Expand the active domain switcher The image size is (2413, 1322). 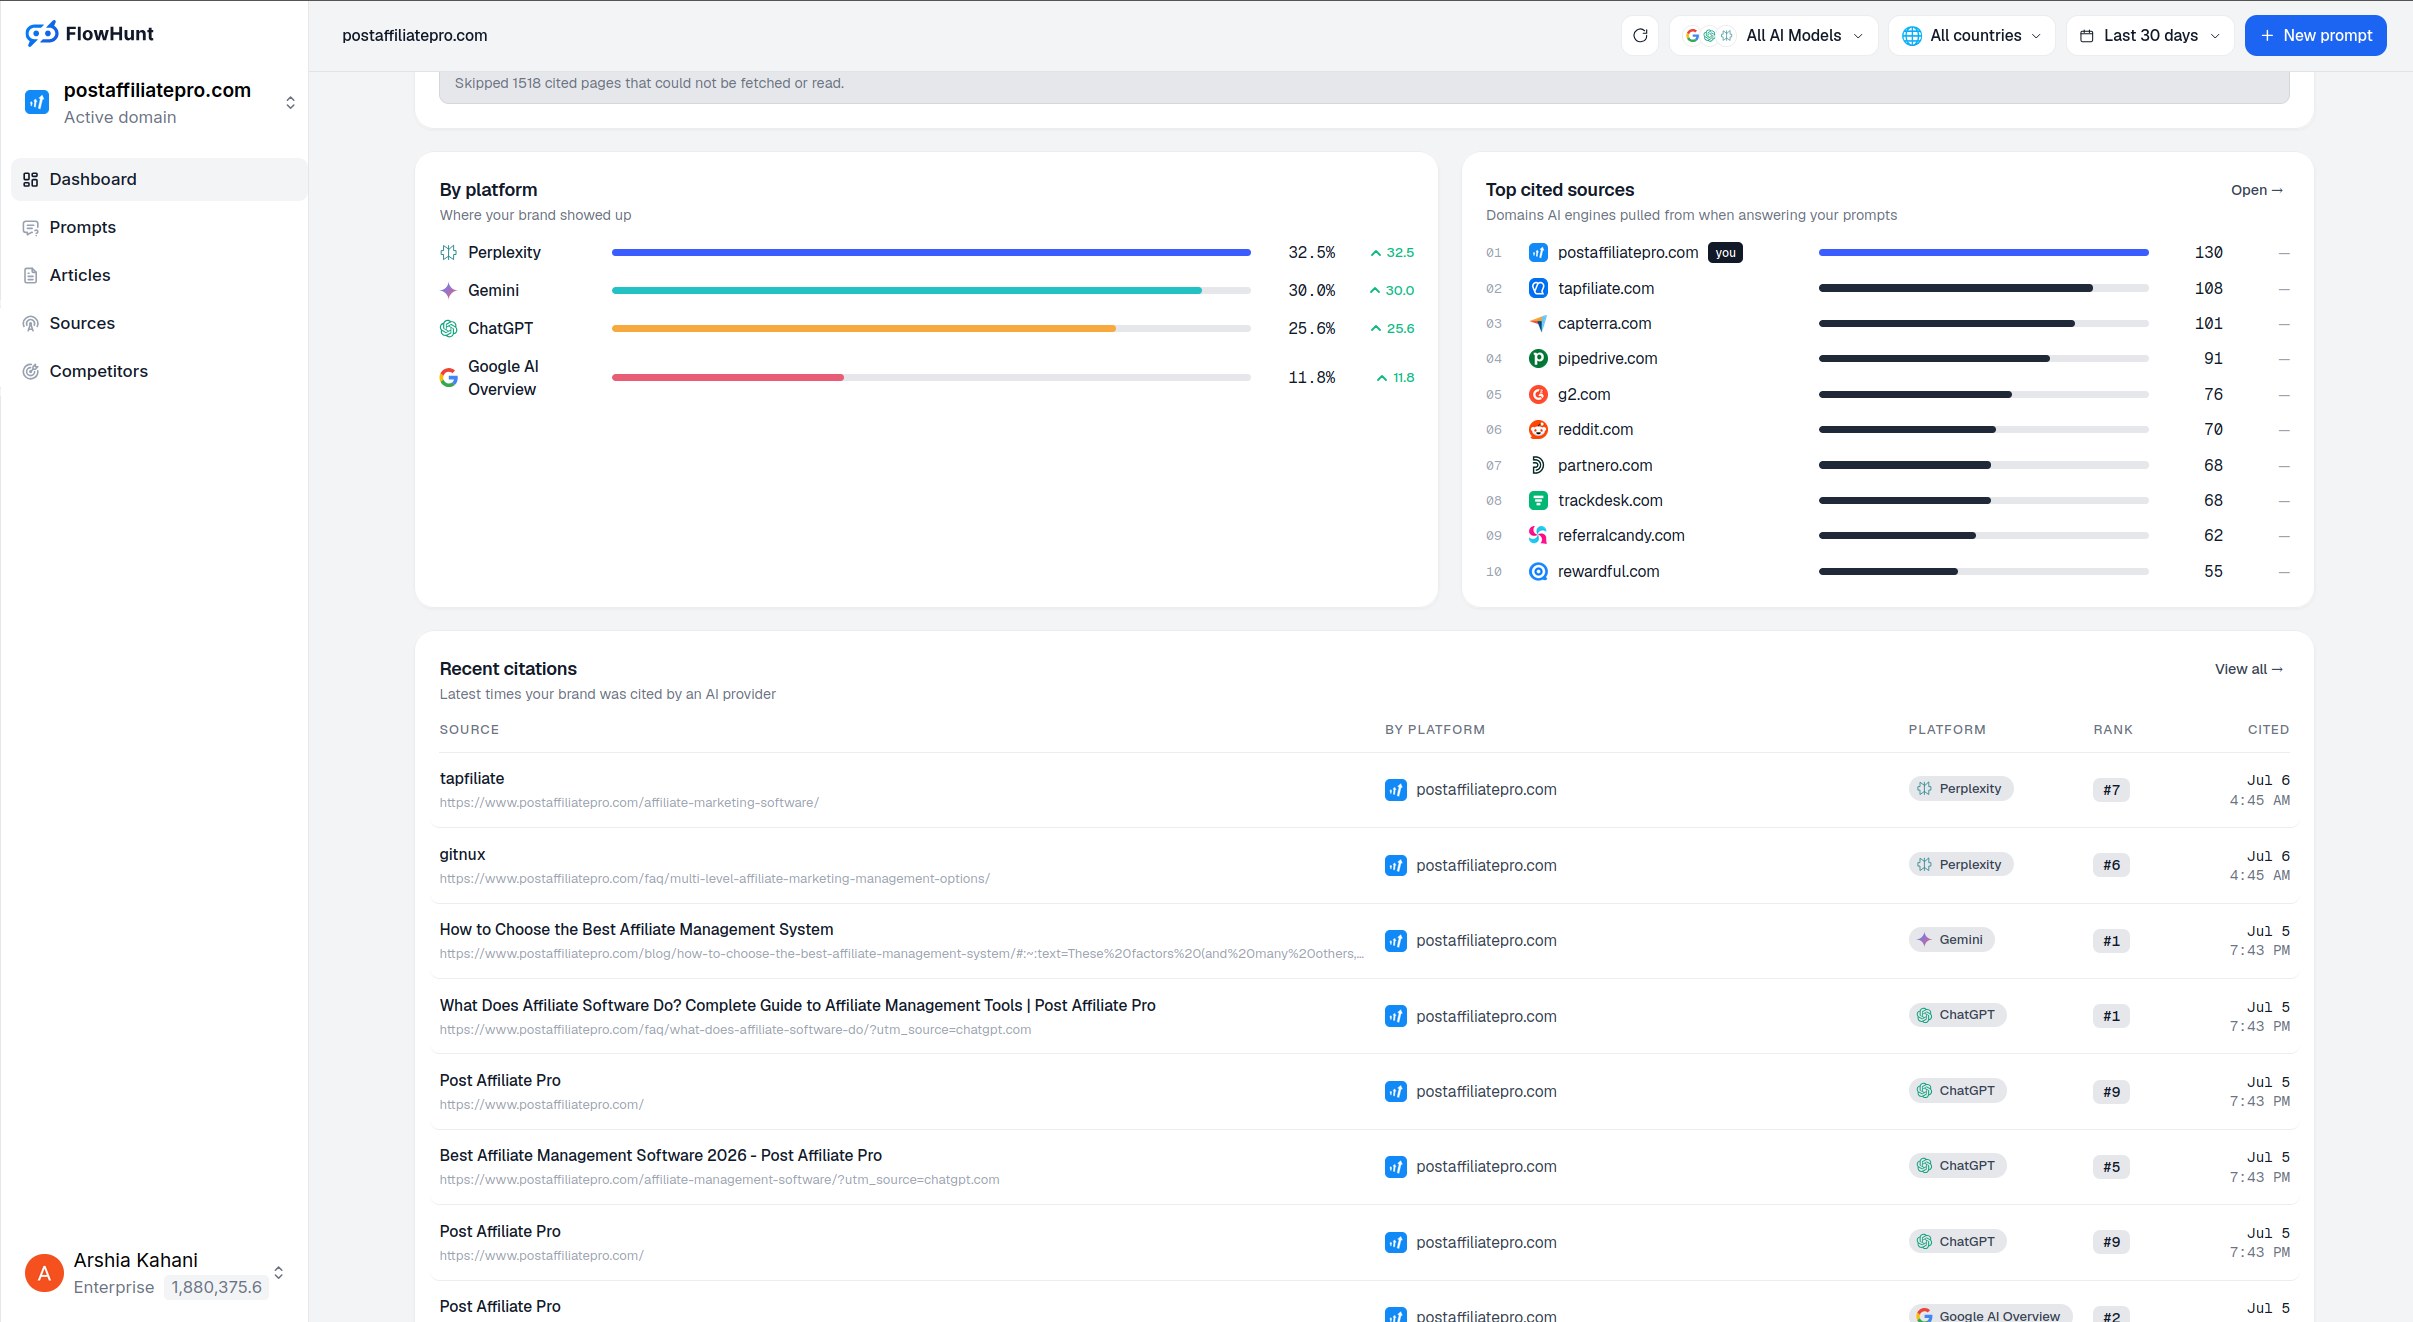click(290, 103)
